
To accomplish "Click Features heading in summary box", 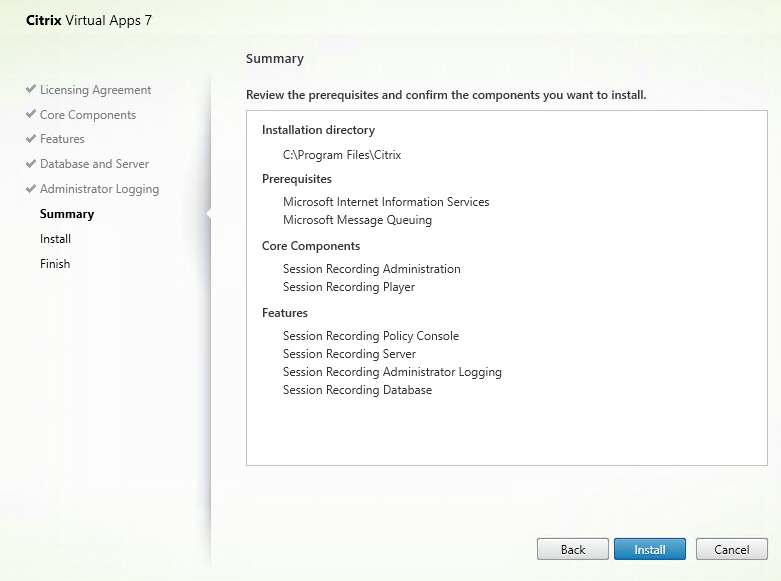I will [285, 313].
